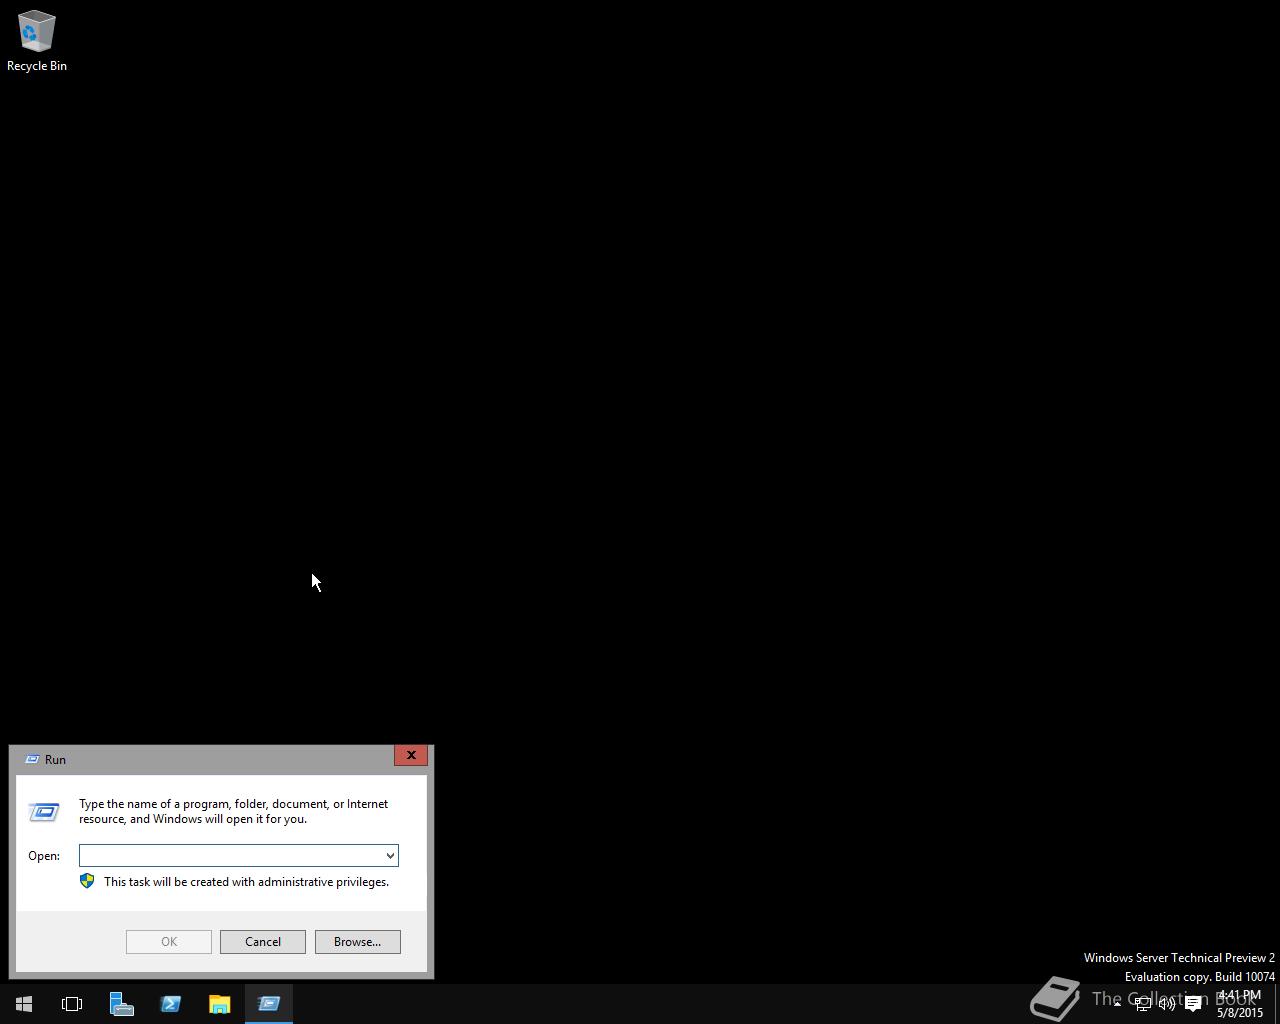
Task: Open the Recycle Bin desktop icon
Action: (x=37, y=40)
